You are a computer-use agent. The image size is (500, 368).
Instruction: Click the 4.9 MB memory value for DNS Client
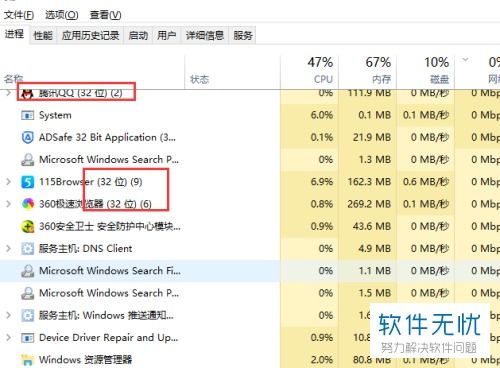point(374,248)
